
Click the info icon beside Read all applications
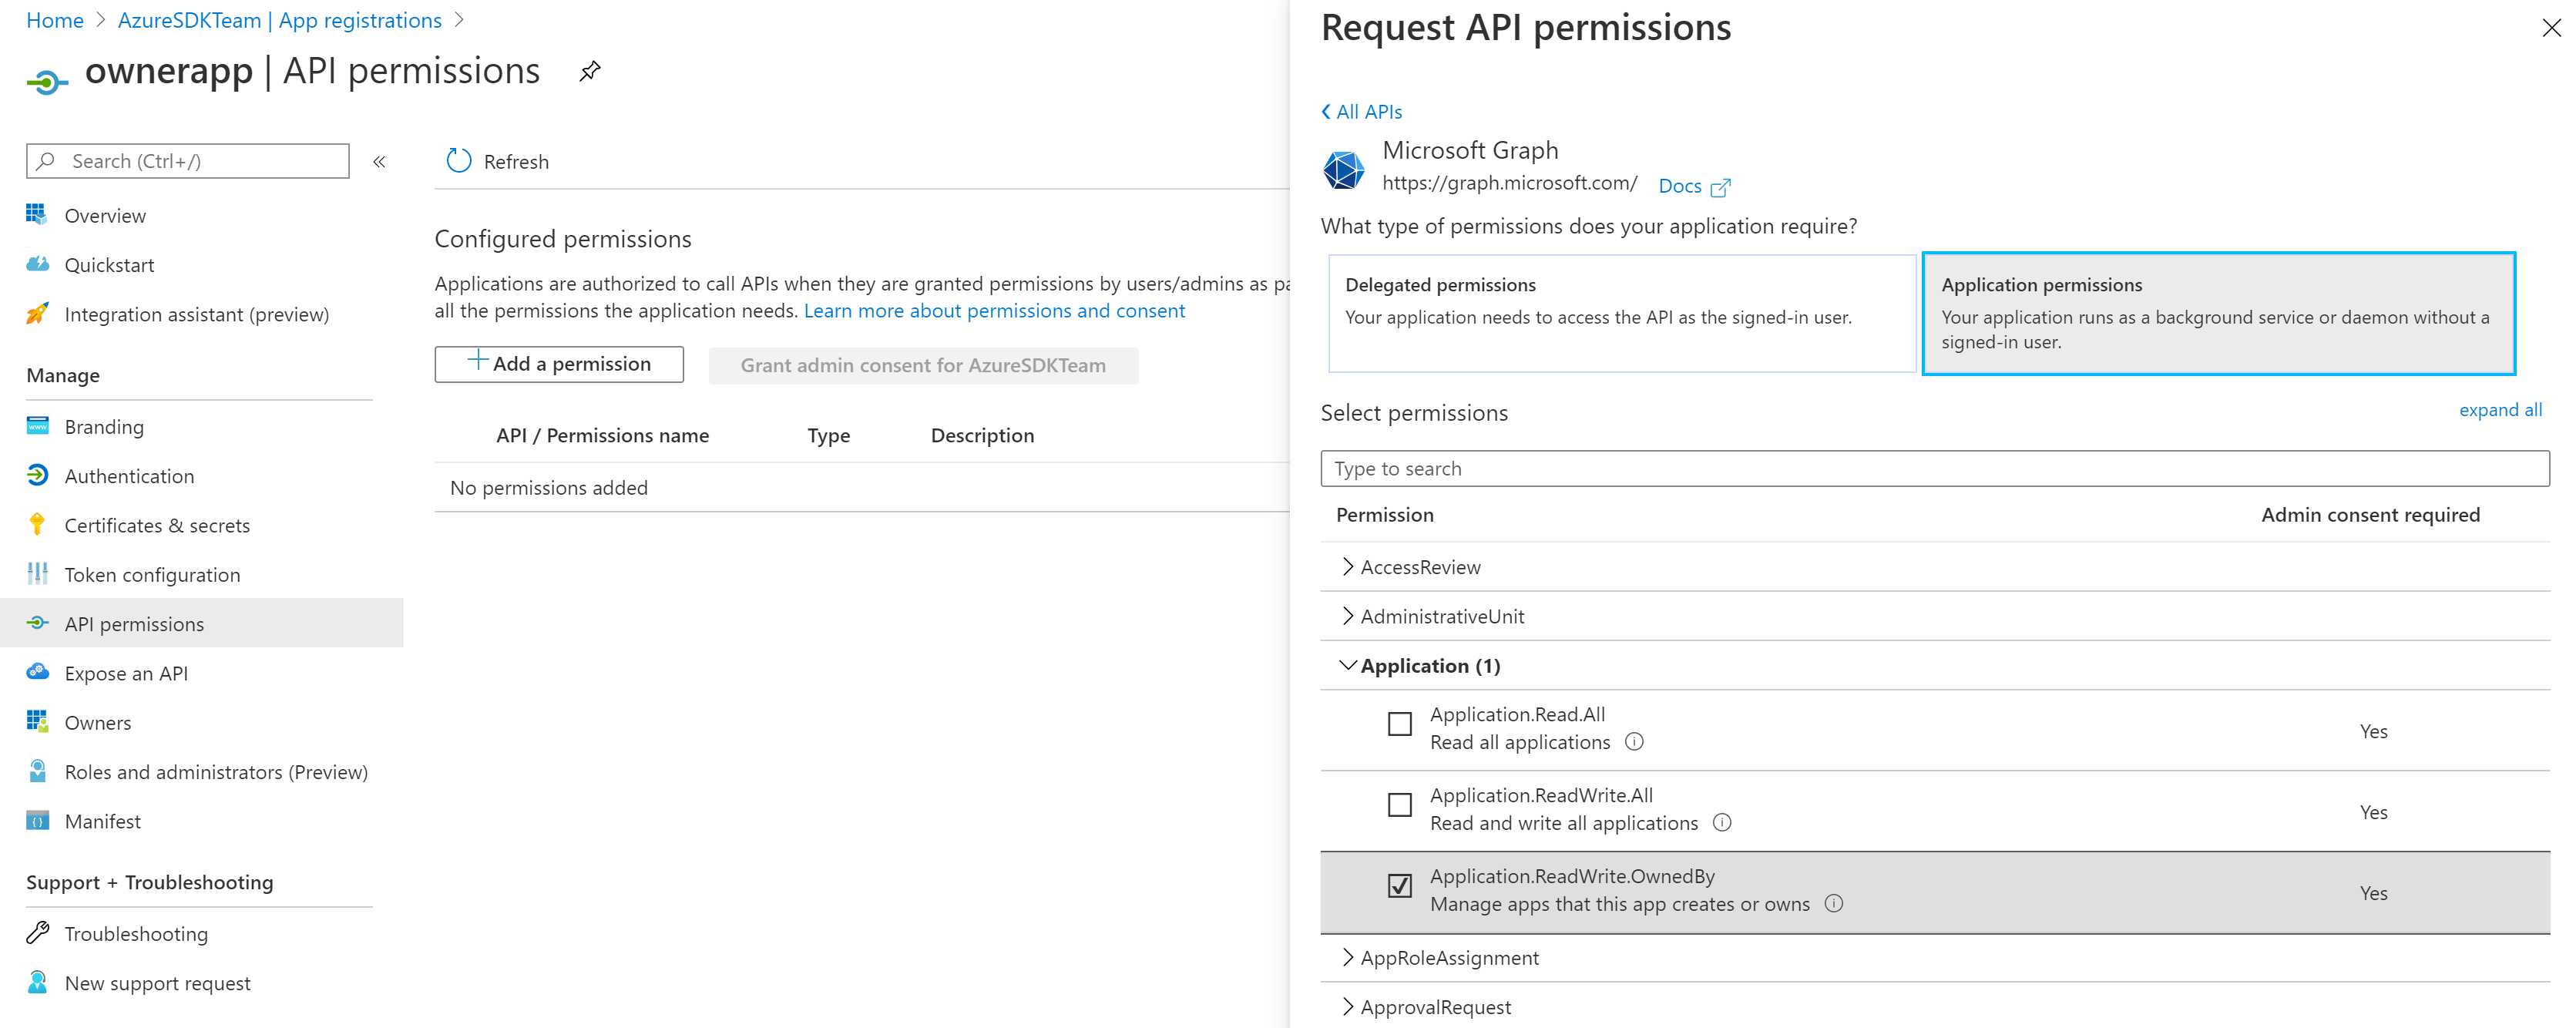coord(1634,742)
